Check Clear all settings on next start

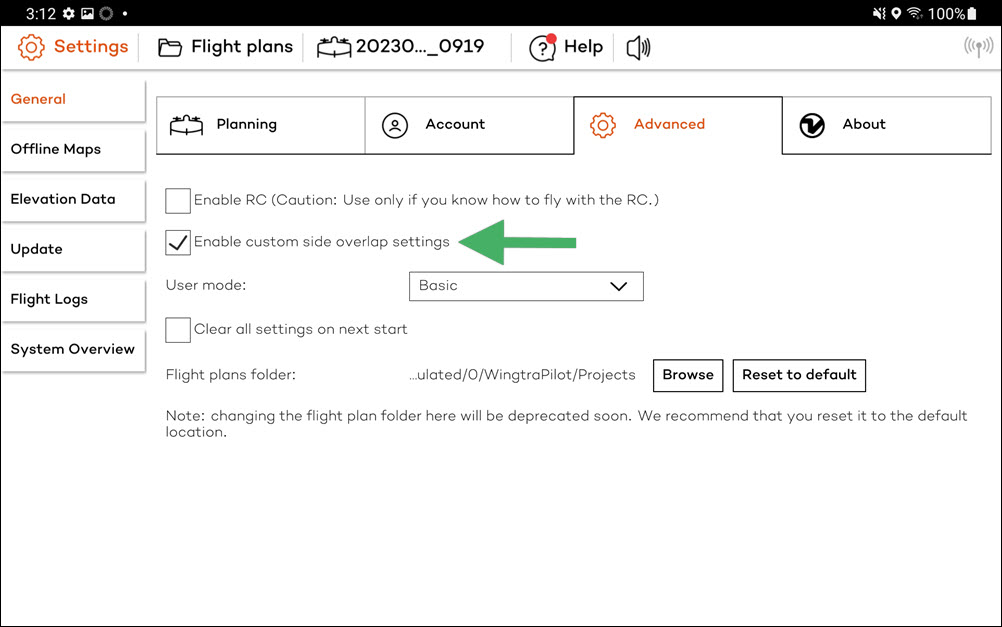pyautogui.click(x=178, y=330)
